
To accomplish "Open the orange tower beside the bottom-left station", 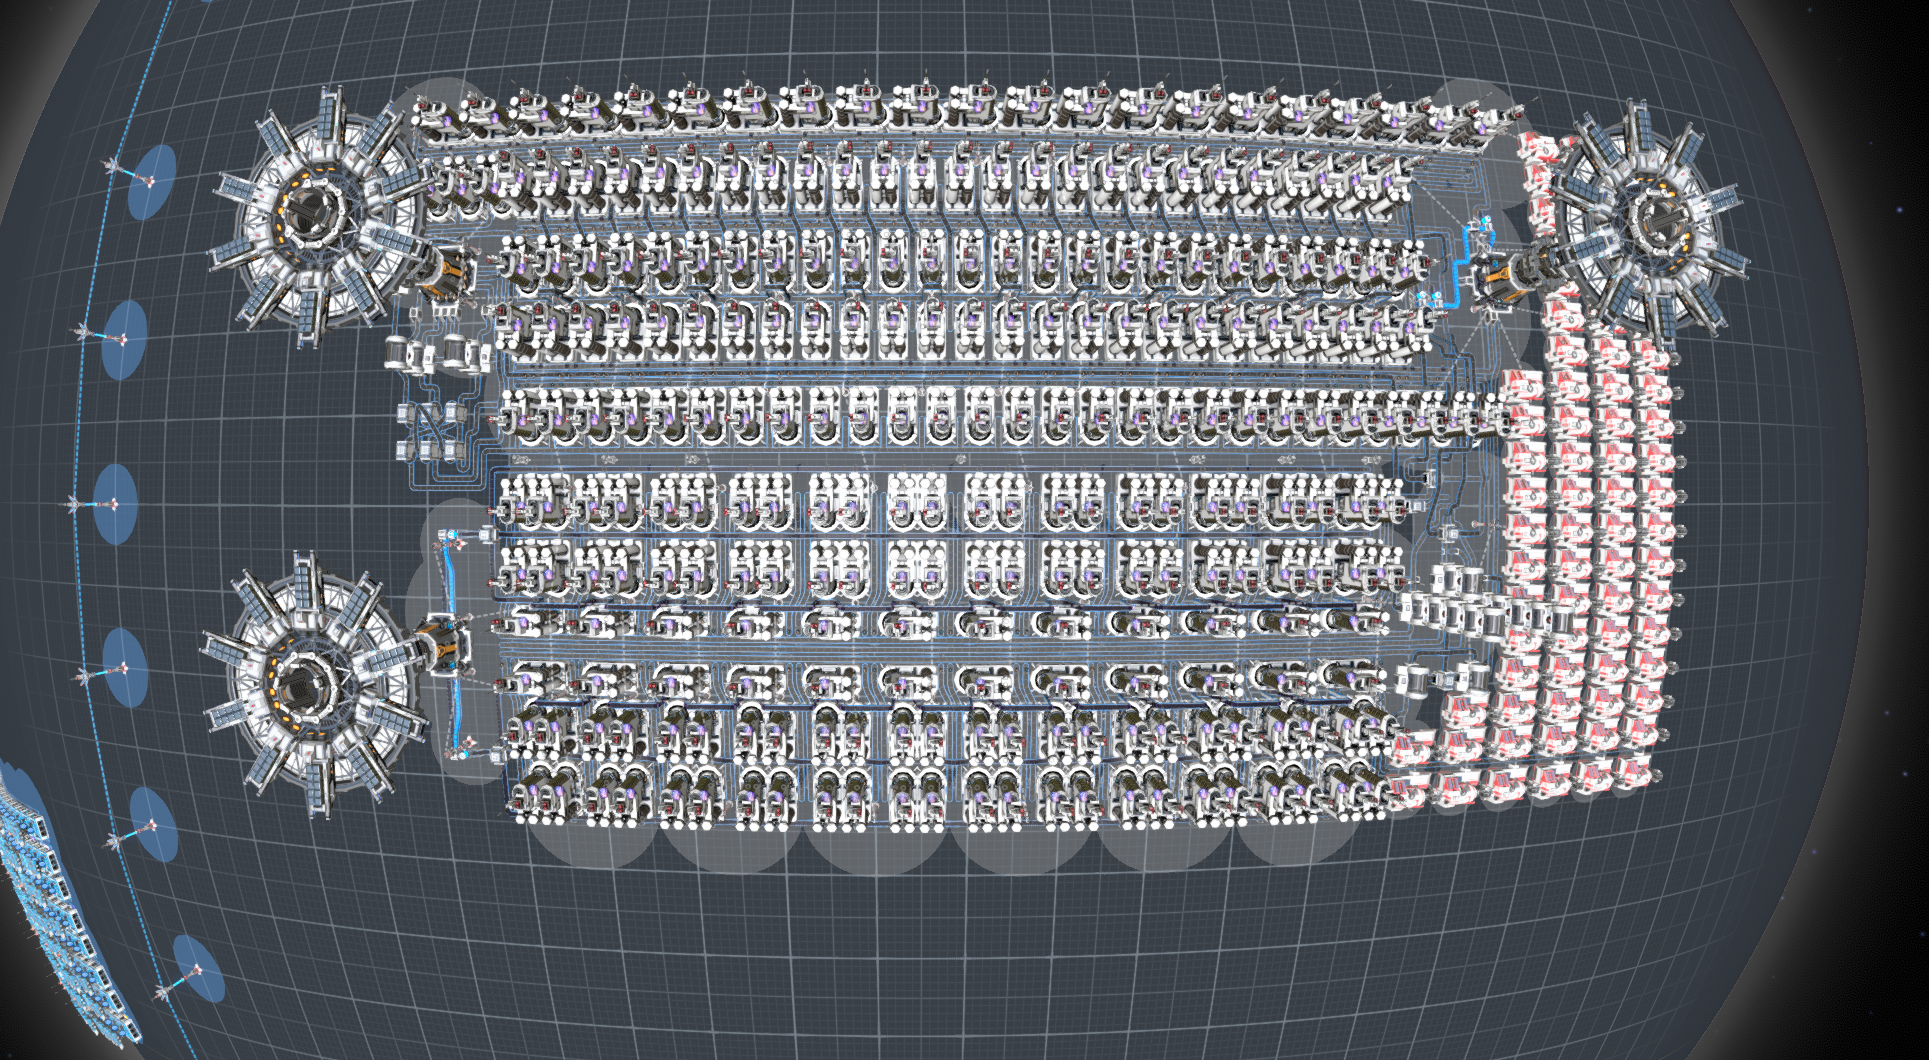I will [440, 643].
